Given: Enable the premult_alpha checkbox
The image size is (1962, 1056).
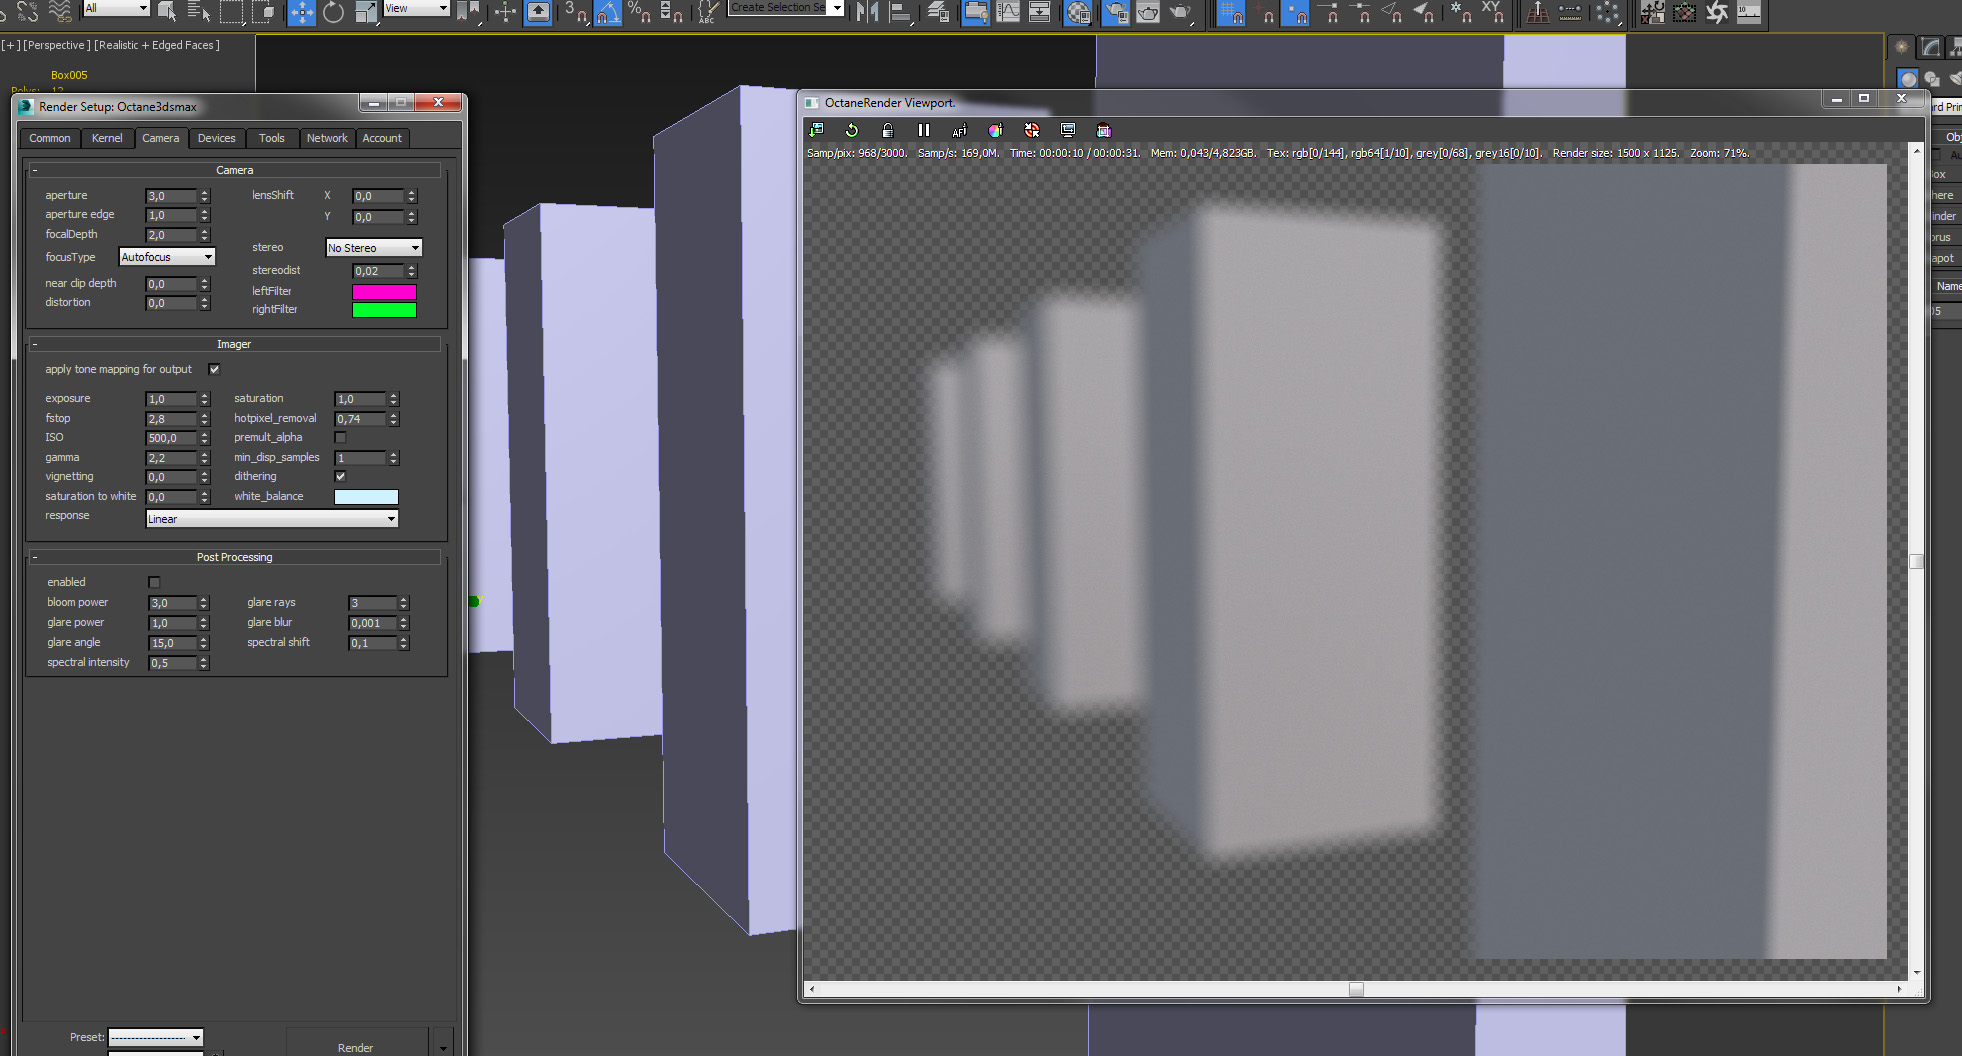Looking at the screenshot, I should click(x=340, y=437).
